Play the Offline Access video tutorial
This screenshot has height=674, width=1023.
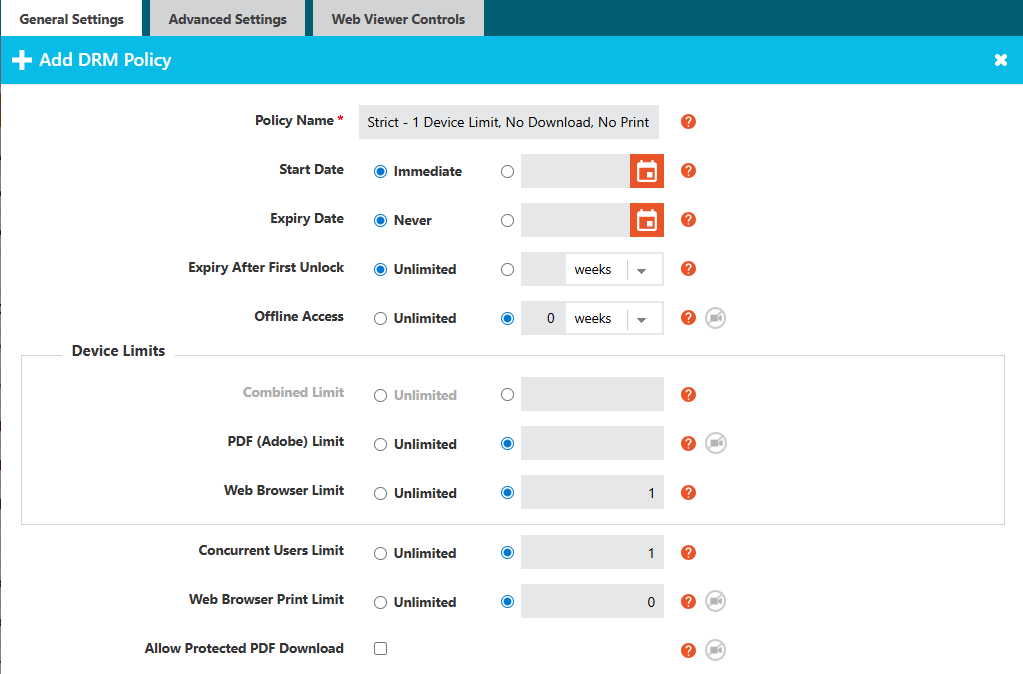point(716,317)
